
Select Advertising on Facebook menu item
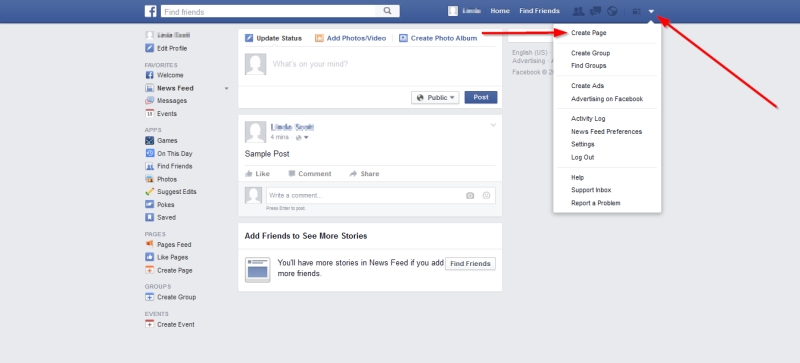coord(607,99)
